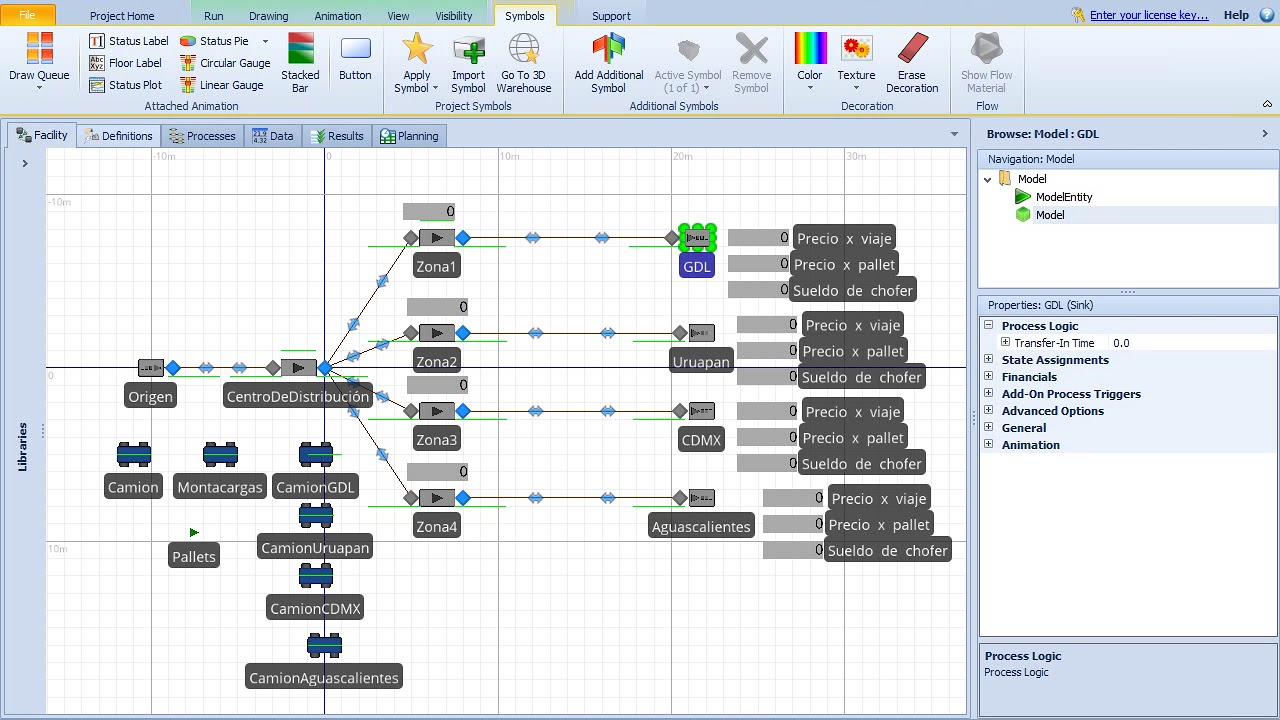Open the Data window tab
1280x720 pixels.
(273, 136)
